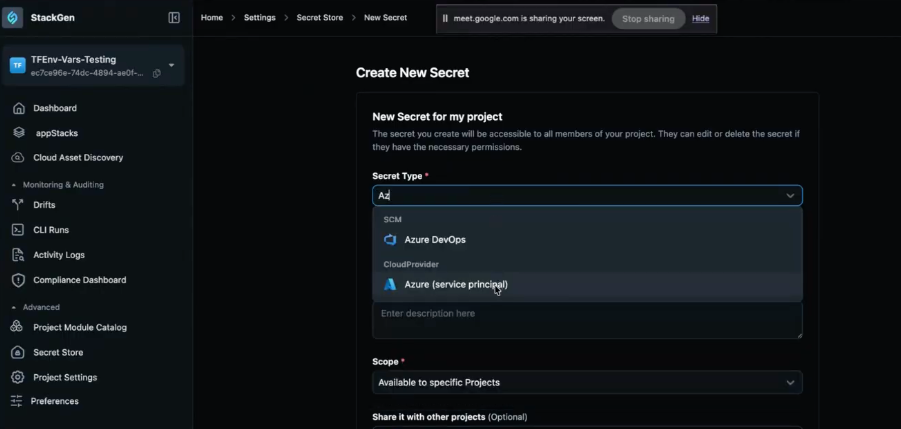
Task: Click the TF project avatar
Action: [x=18, y=65]
